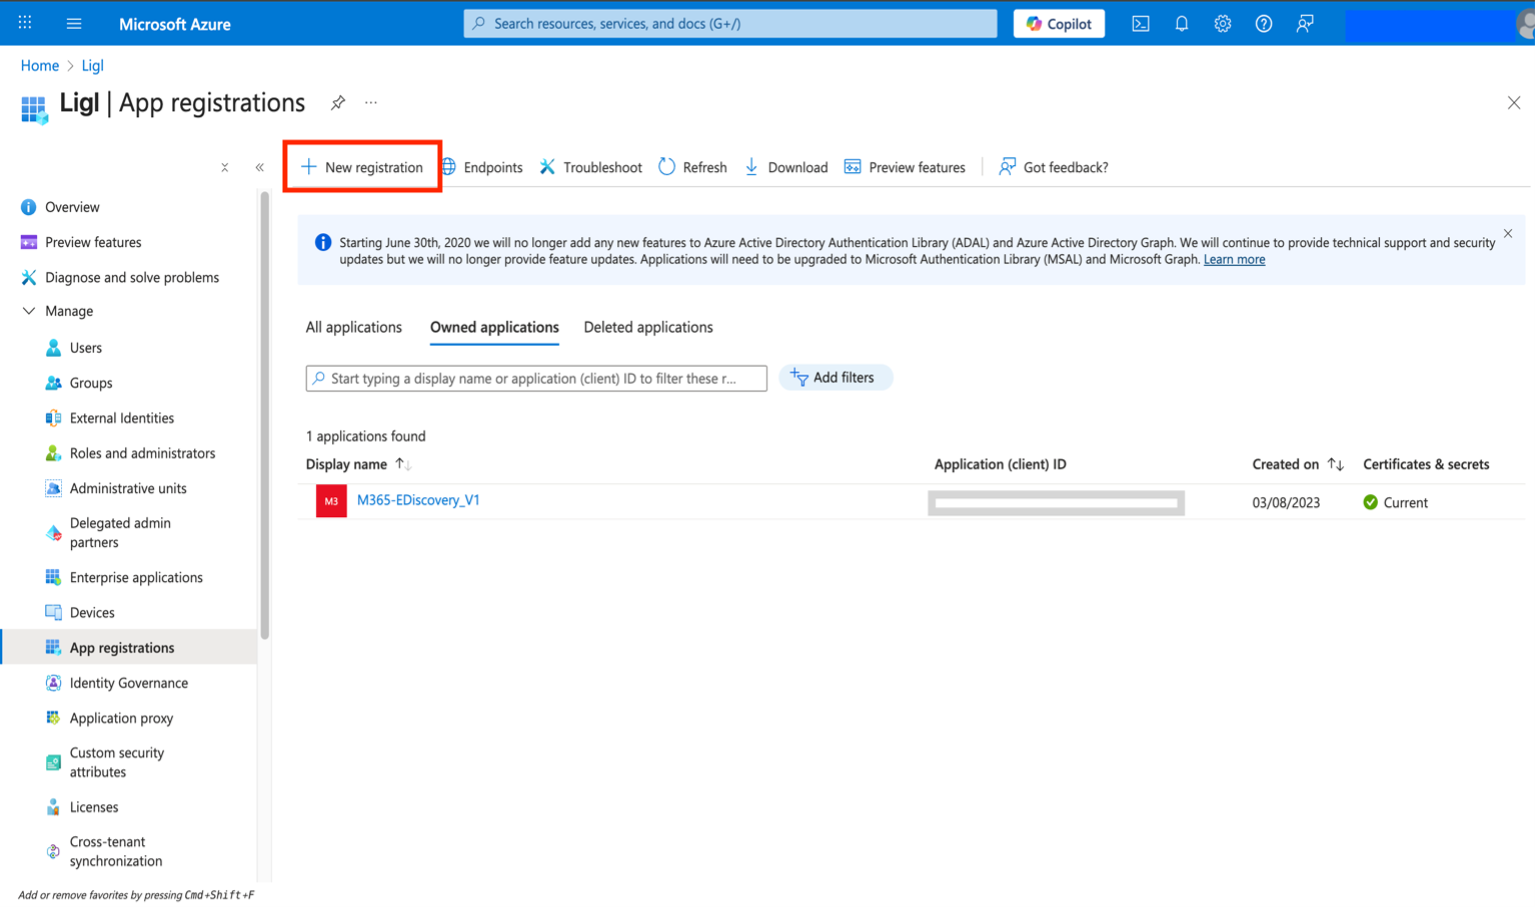The width and height of the screenshot is (1540, 914).
Task: Collapse the sidebar with the double chevron
Action: [260, 168]
